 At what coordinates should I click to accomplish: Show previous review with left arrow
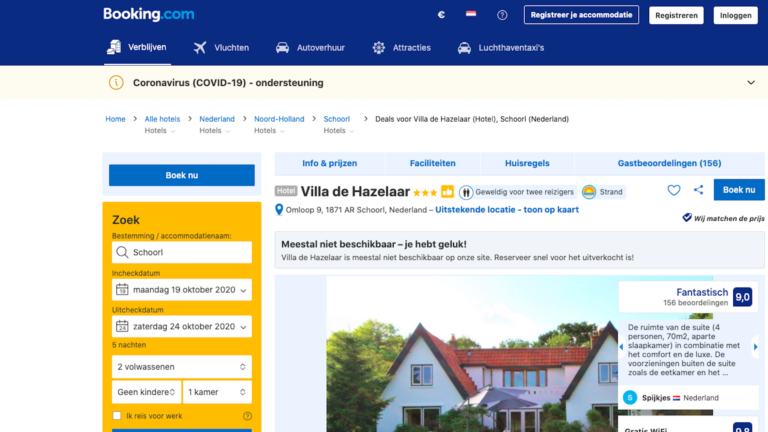(x=622, y=348)
